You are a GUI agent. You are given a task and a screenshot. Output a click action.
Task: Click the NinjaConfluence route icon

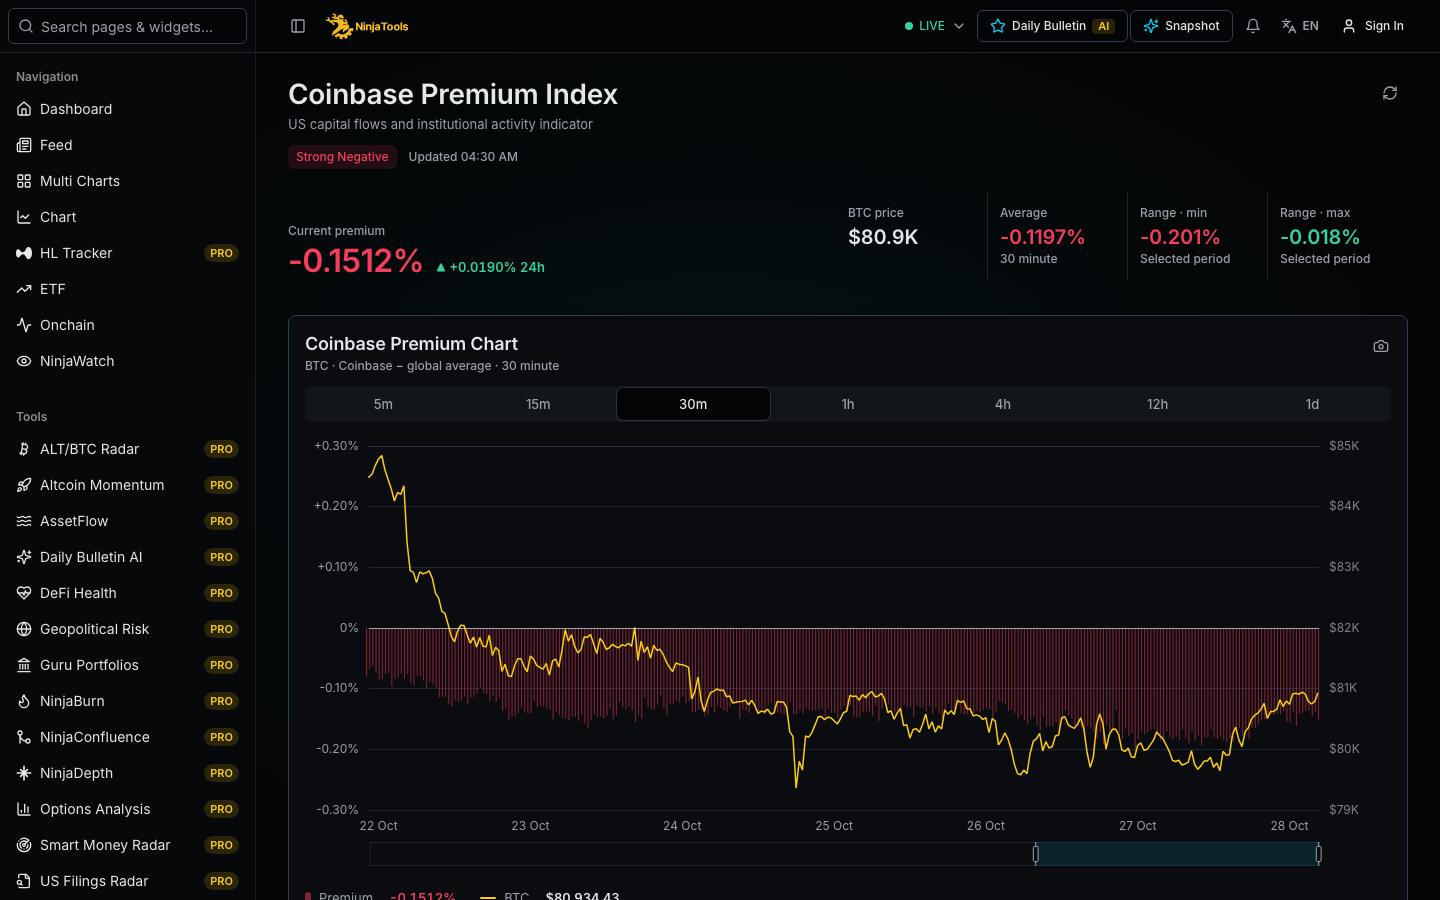click(x=24, y=737)
